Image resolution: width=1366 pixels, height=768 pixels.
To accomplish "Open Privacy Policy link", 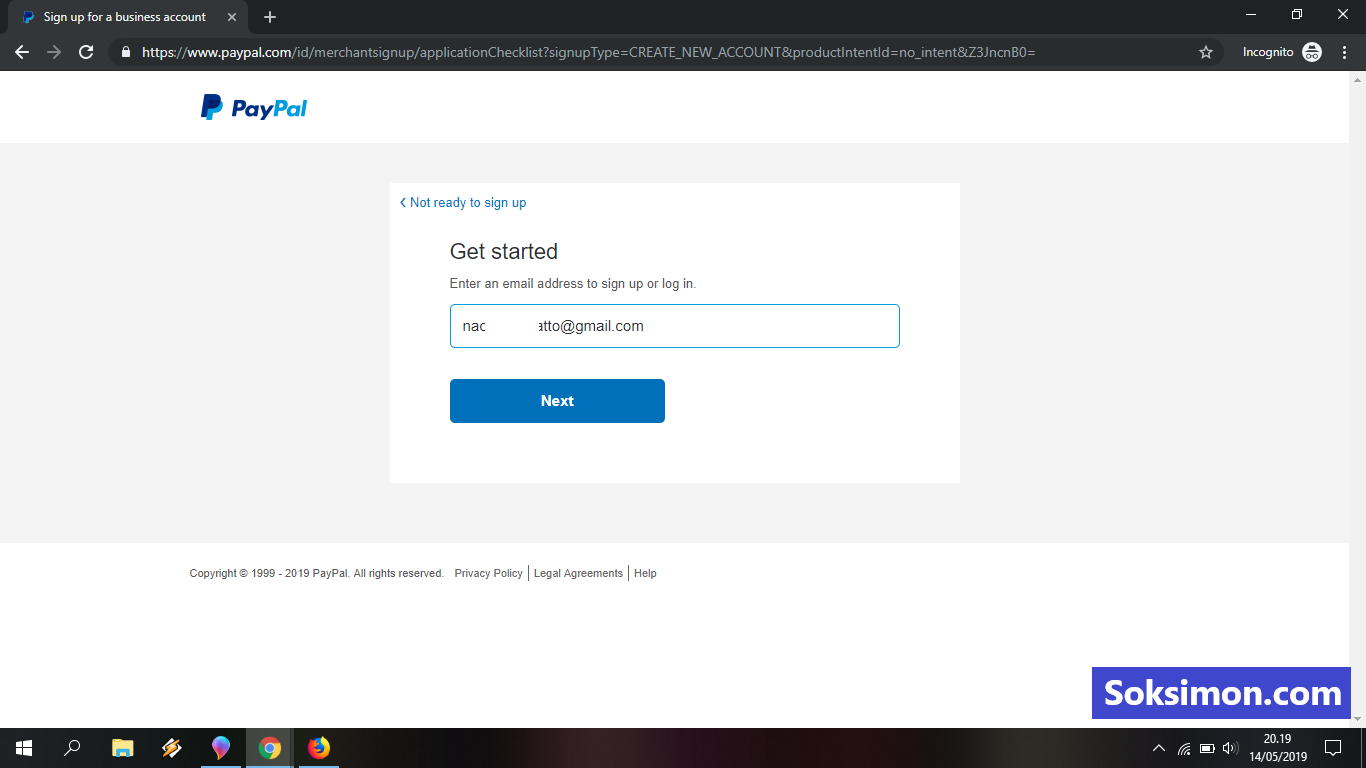I will (x=488, y=573).
